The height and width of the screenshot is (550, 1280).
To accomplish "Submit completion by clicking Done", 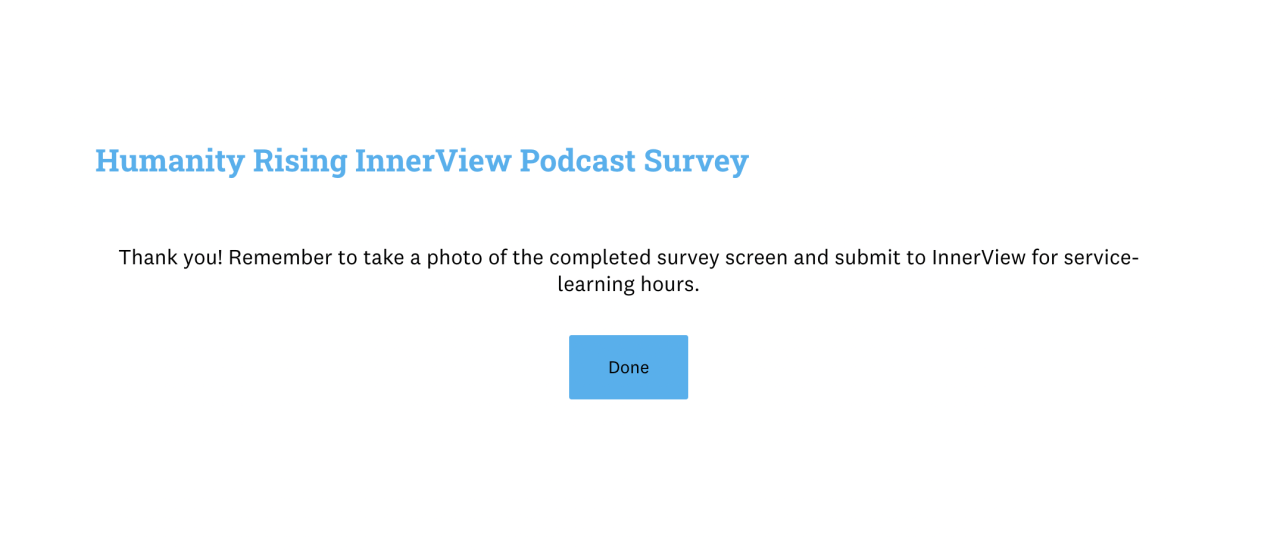I will 628,367.
